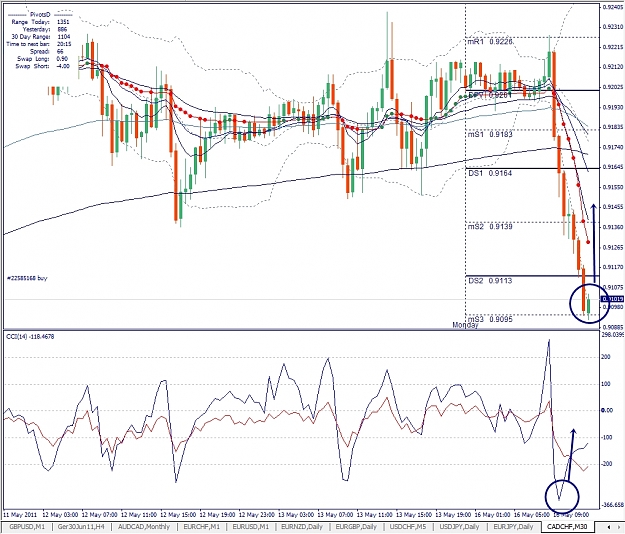This screenshot has height=534, width=625.
Task: Click the 30 Day Range 1104 readout
Action: pos(41,37)
